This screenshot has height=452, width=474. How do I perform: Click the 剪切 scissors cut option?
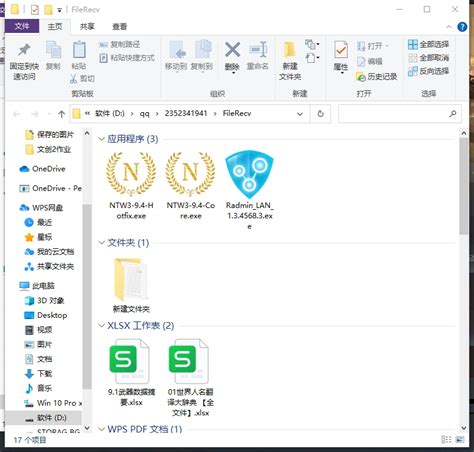(x=82, y=79)
